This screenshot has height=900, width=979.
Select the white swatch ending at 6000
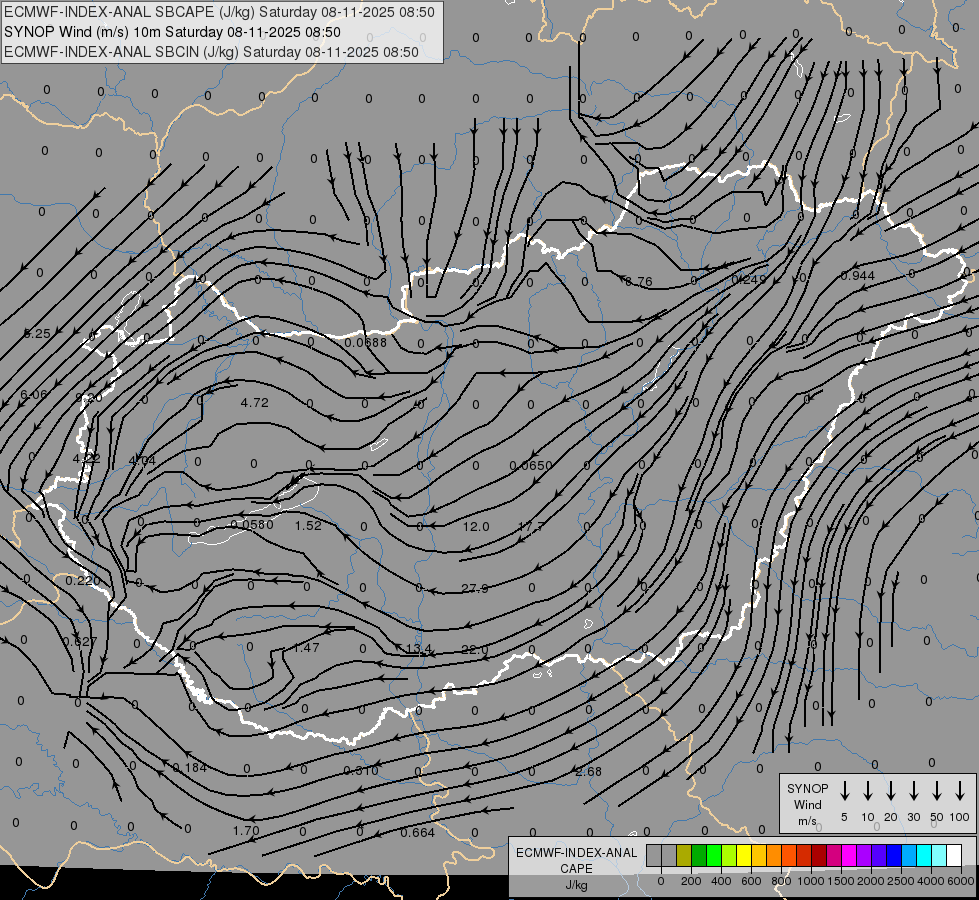click(x=954, y=856)
